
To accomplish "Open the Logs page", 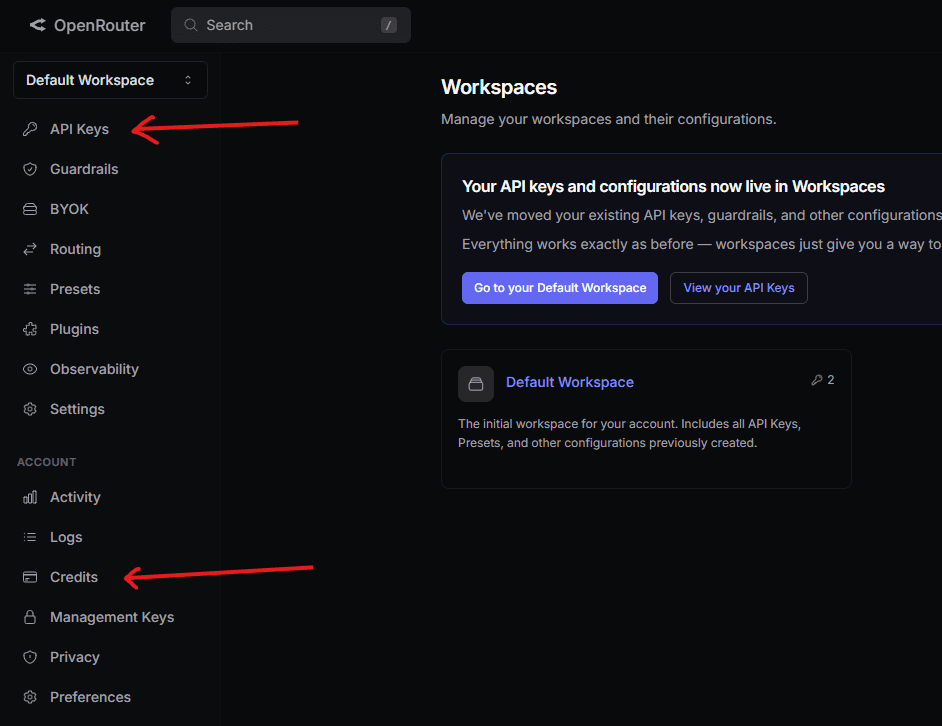I will pos(66,537).
